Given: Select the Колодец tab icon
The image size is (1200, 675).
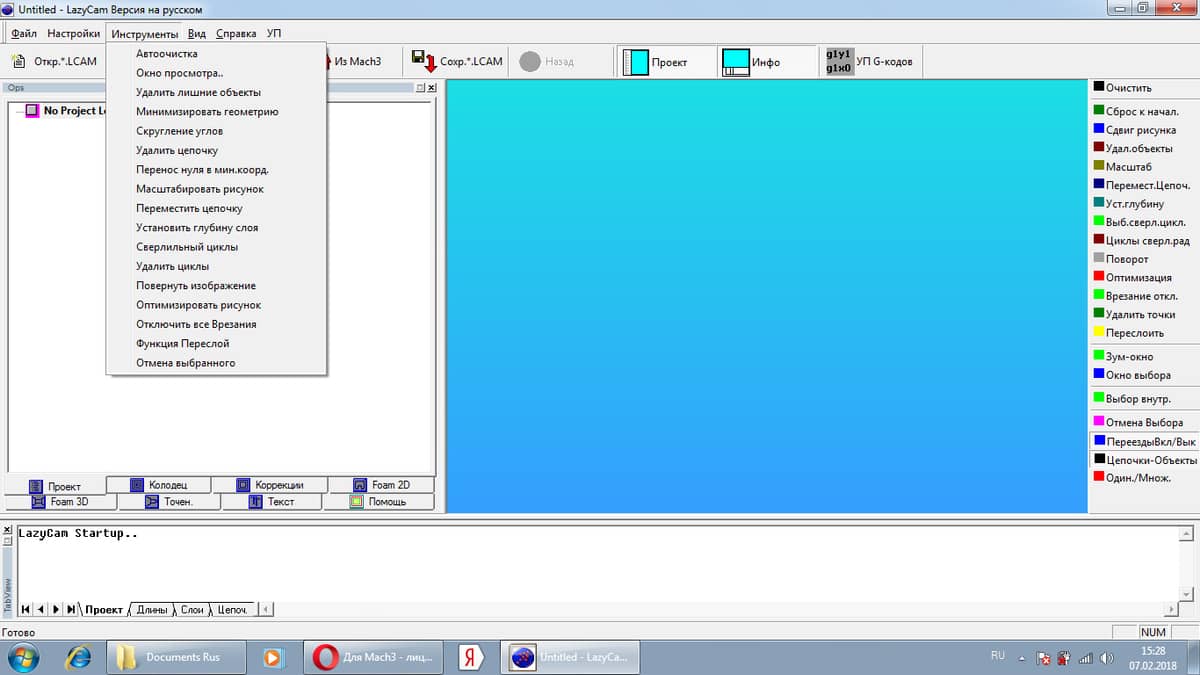Looking at the screenshot, I should [x=138, y=485].
